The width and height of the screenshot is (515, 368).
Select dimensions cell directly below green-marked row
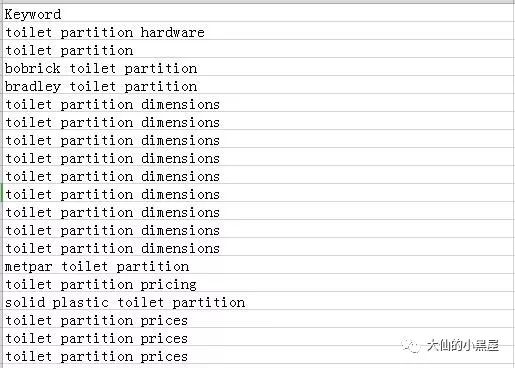258,211
